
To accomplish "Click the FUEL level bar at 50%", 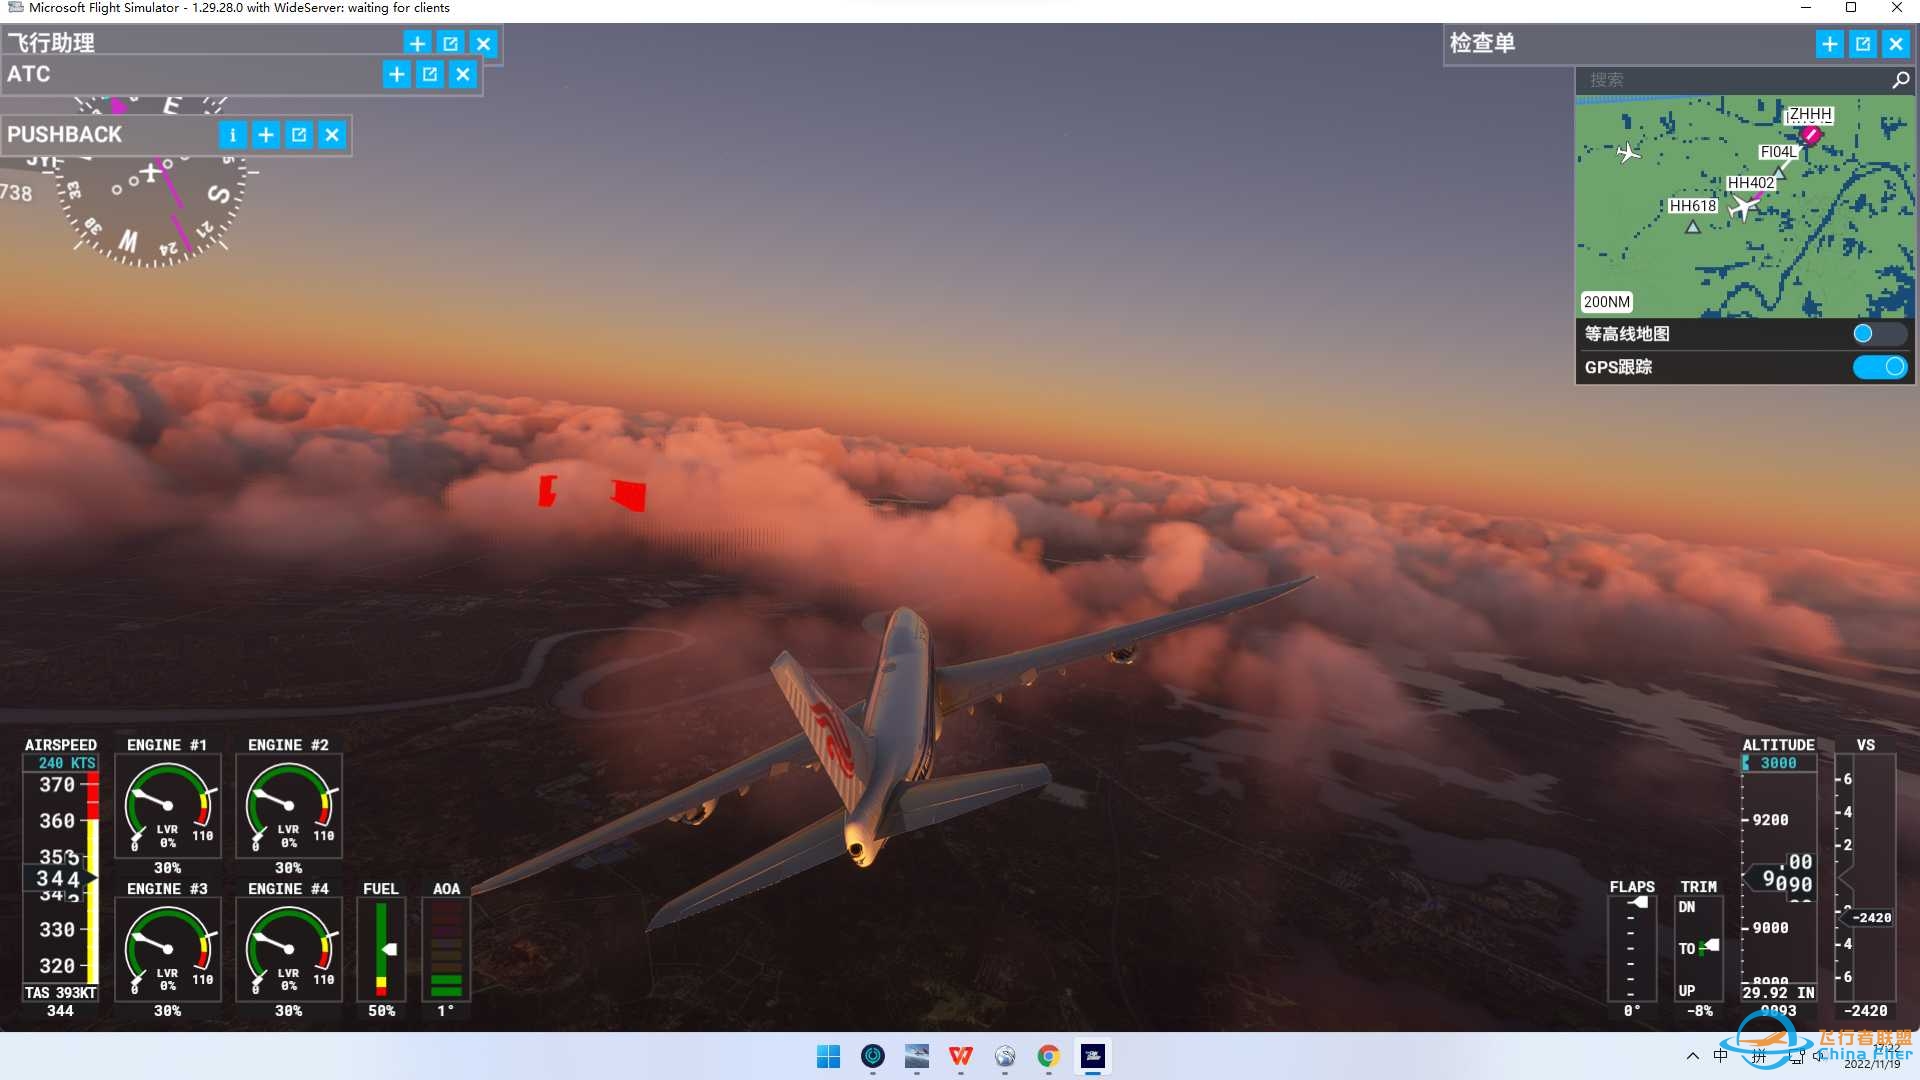I will click(x=381, y=949).
